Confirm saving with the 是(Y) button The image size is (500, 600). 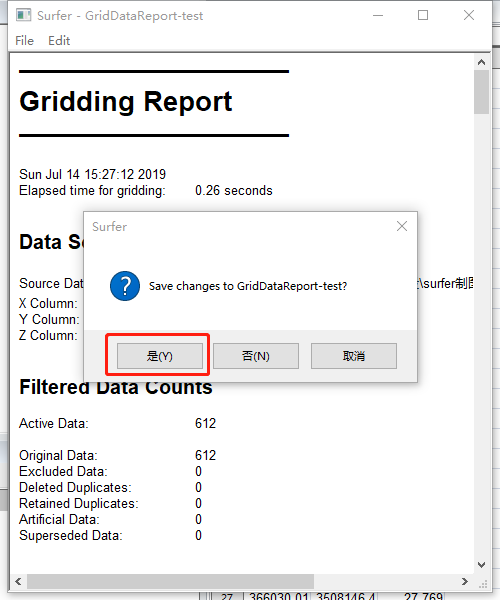[x=160, y=356]
